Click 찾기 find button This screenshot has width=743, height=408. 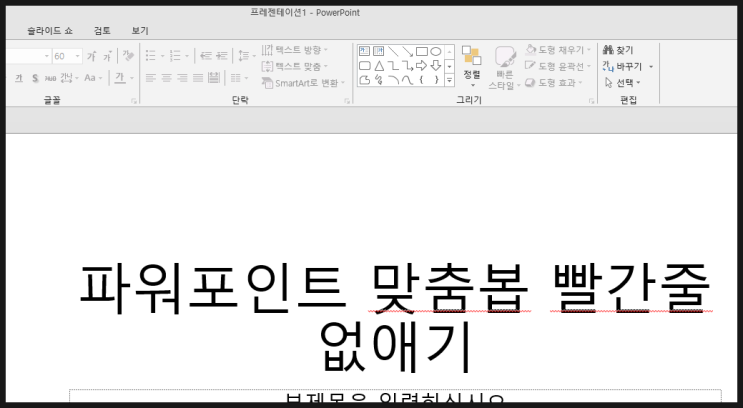click(618, 50)
